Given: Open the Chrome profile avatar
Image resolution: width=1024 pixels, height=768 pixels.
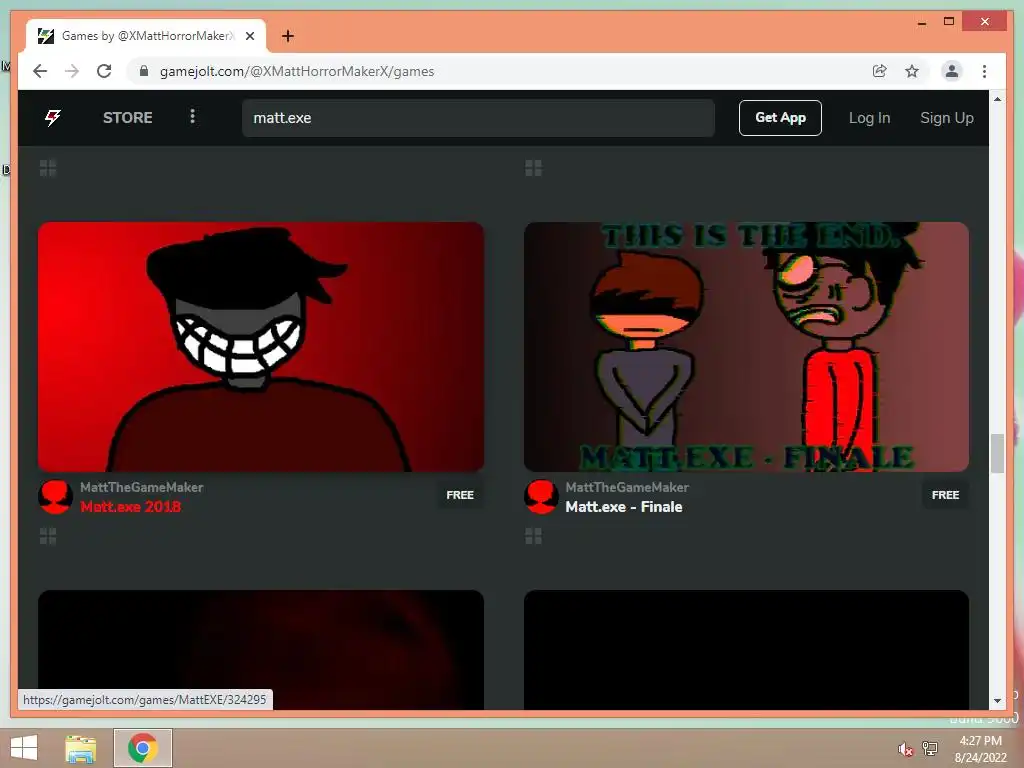Looking at the screenshot, I should pos(952,71).
